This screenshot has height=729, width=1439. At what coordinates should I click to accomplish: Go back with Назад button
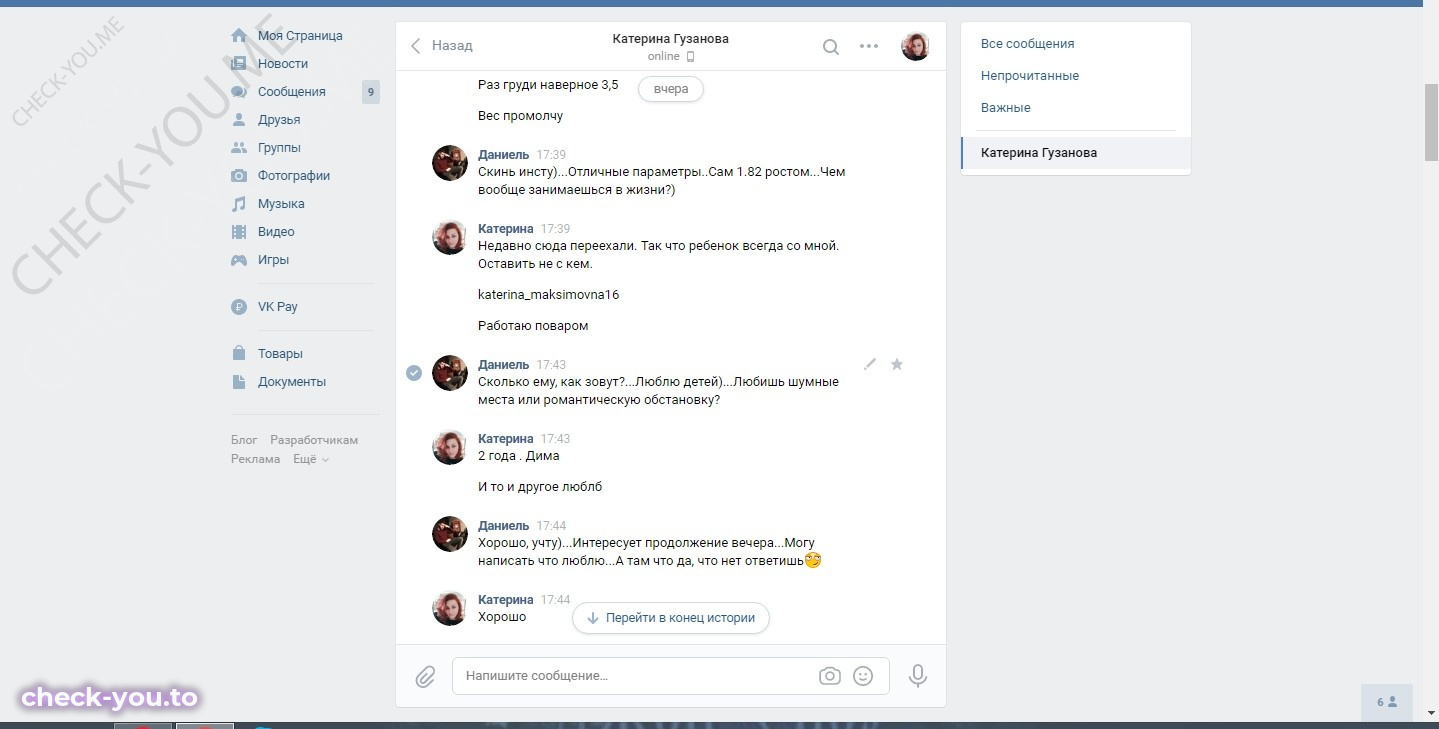pyautogui.click(x=442, y=46)
